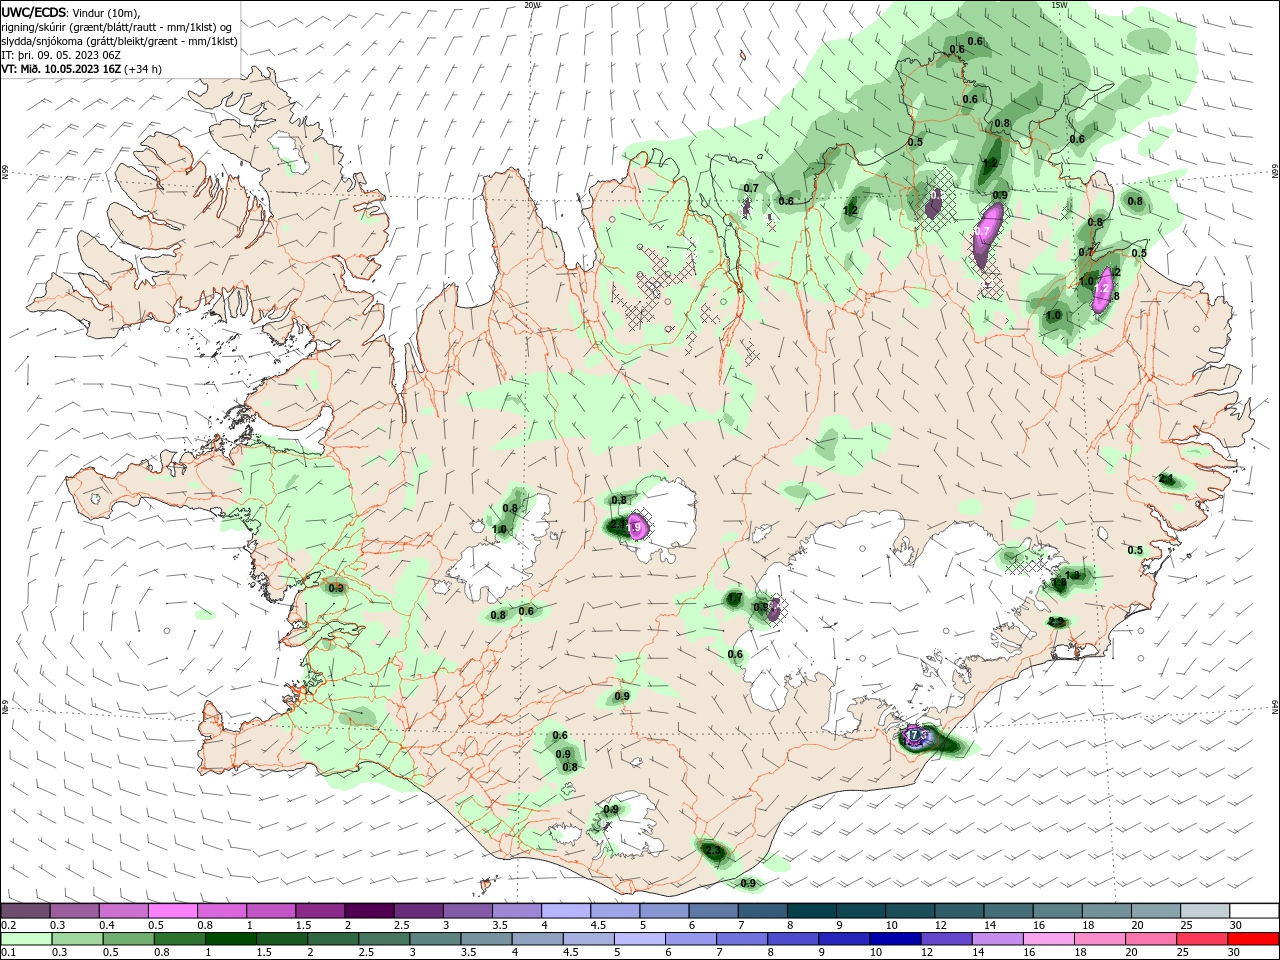Image resolution: width=1280 pixels, height=960 pixels.
Task: Pick the bright red swatch after 30 in rain legend
Action: click(x=1254, y=939)
